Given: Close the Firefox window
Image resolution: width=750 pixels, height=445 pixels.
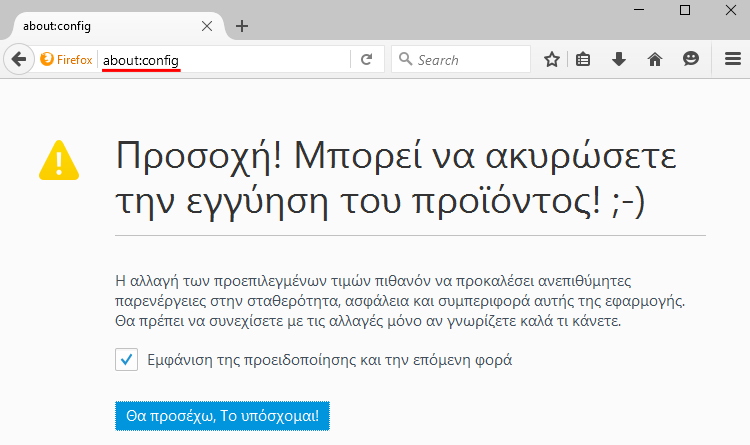Looking at the screenshot, I should [x=730, y=10].
